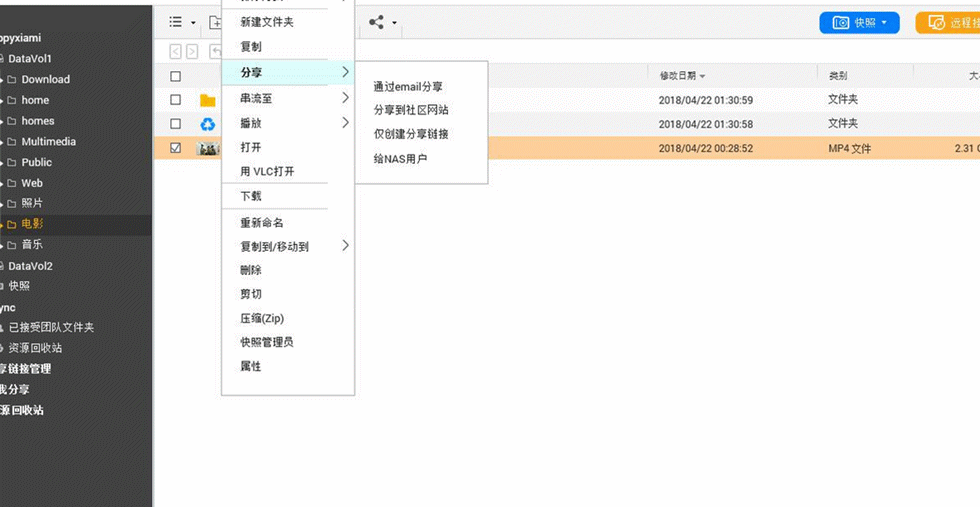Click the yellow folder icon in the file list
The image size is (980, 507).
(208, 101)
